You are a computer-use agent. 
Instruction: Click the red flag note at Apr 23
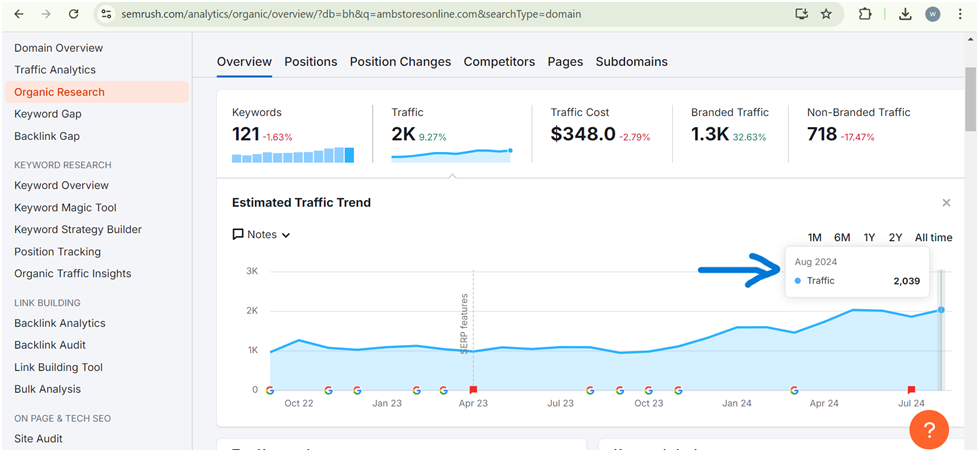tap(473, 390)
